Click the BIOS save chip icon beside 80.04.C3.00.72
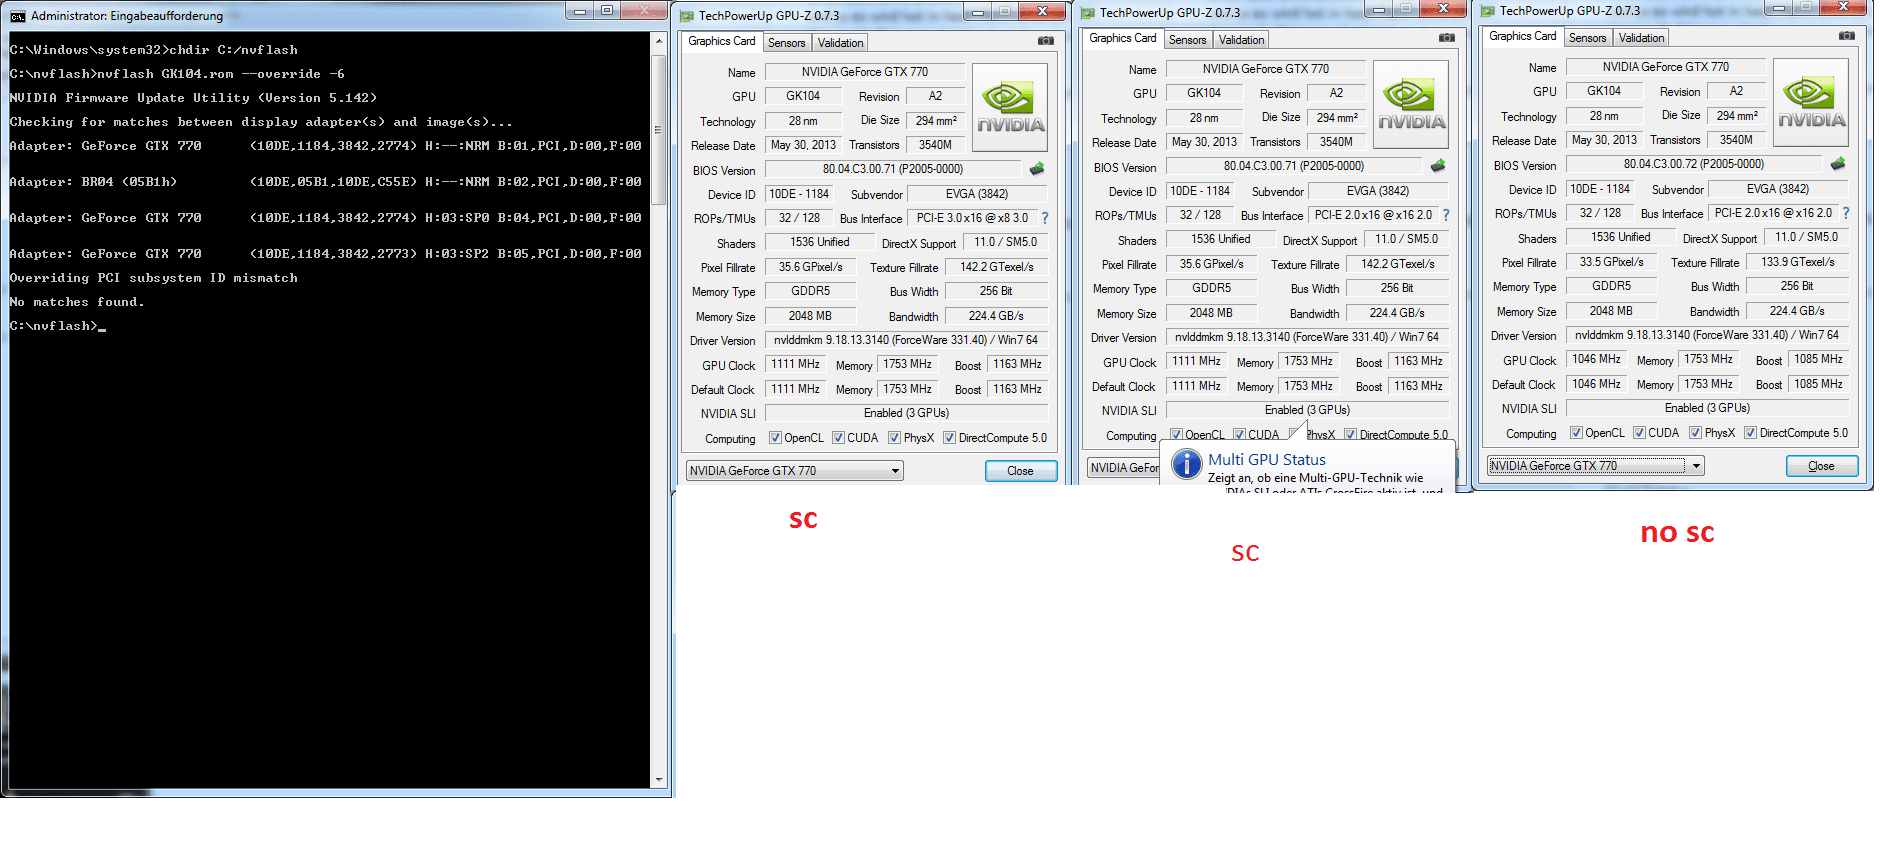The width and height of the screenshot is (1903, 867). pos(1838,164)
